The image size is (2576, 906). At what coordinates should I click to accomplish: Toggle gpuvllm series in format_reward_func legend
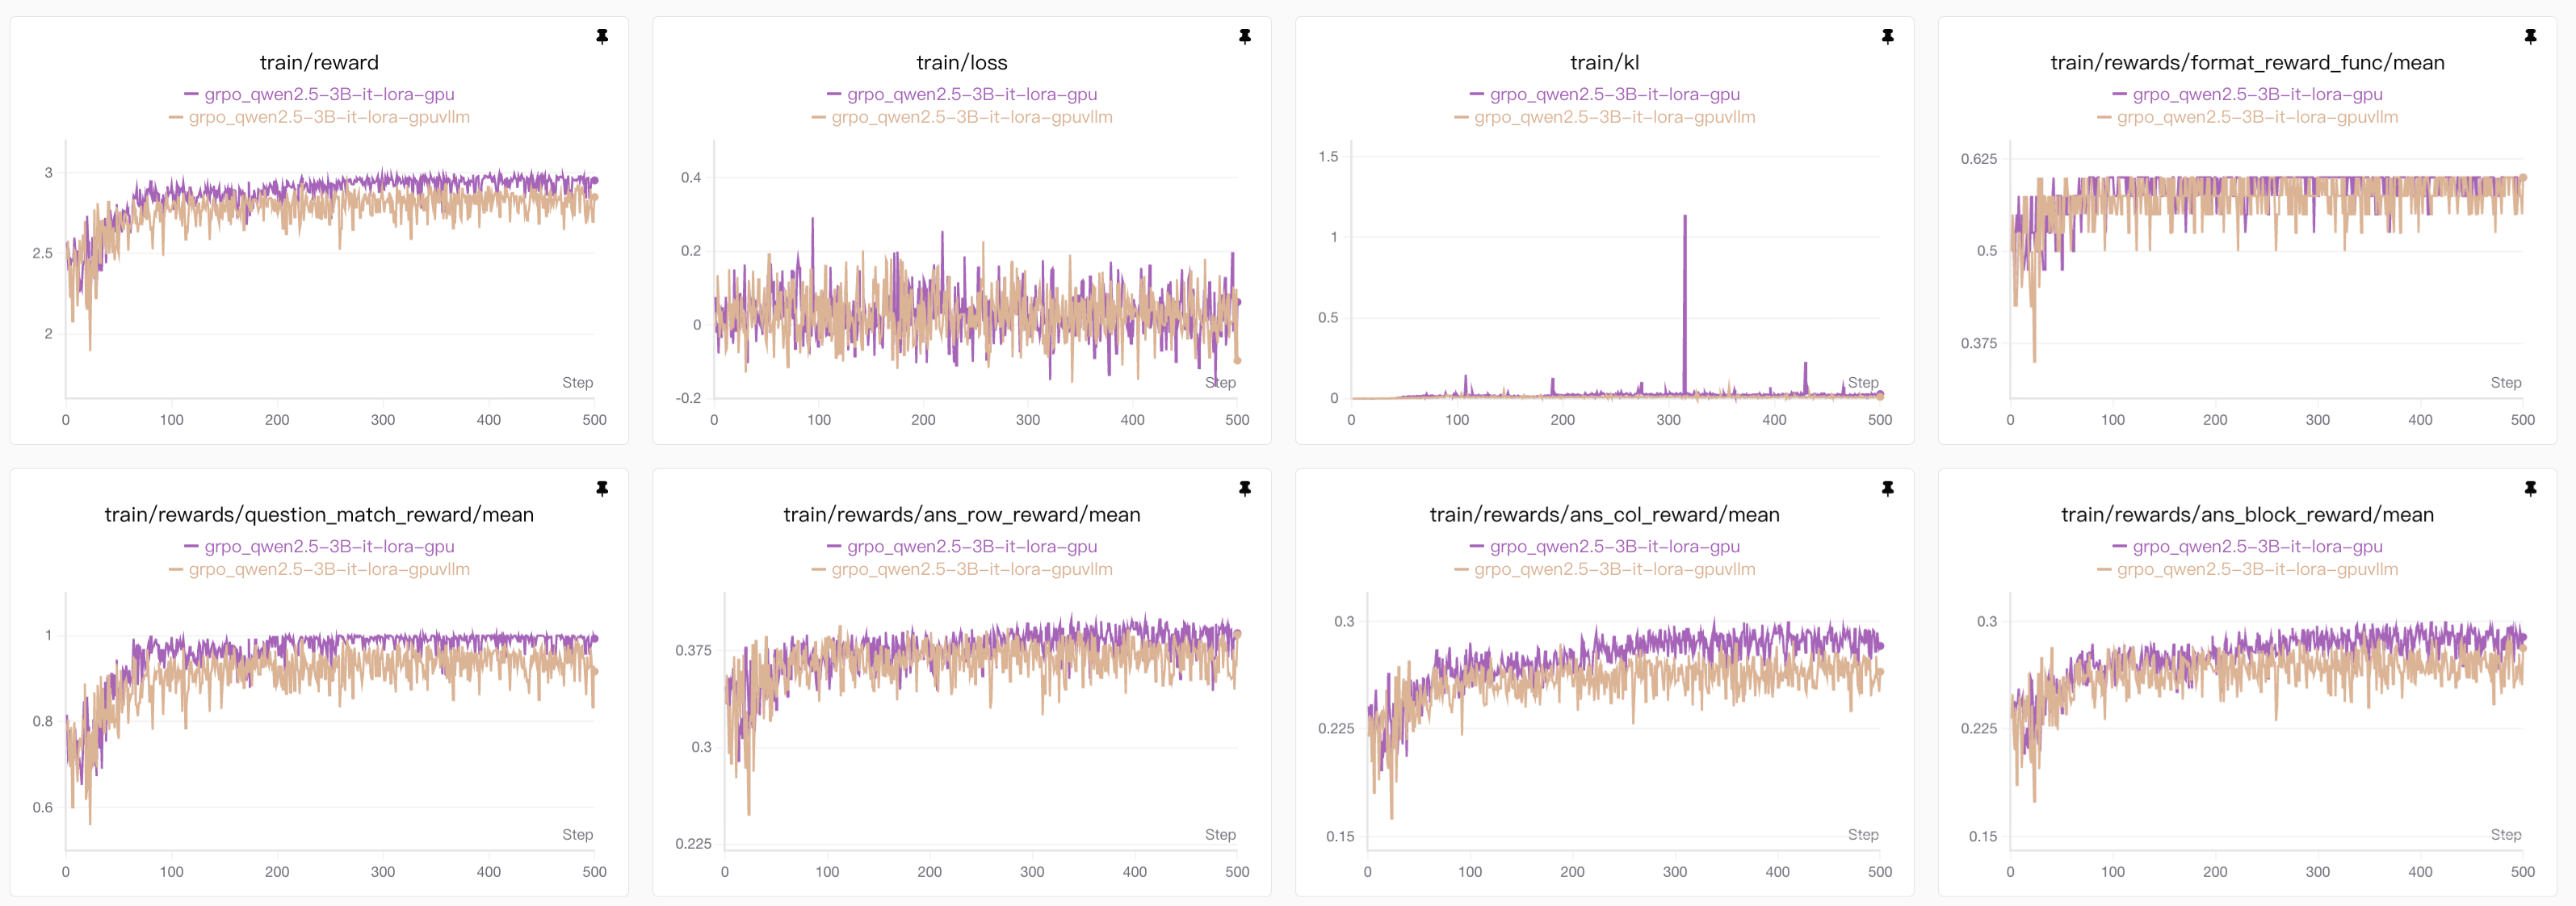tap(2257, 117)
